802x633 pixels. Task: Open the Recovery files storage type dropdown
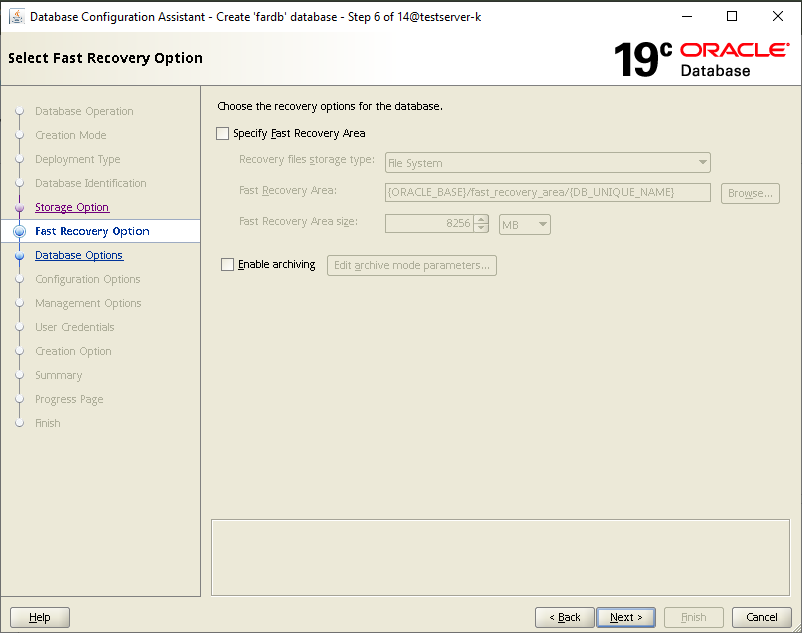pyautogui.click(x=547, y=163)
